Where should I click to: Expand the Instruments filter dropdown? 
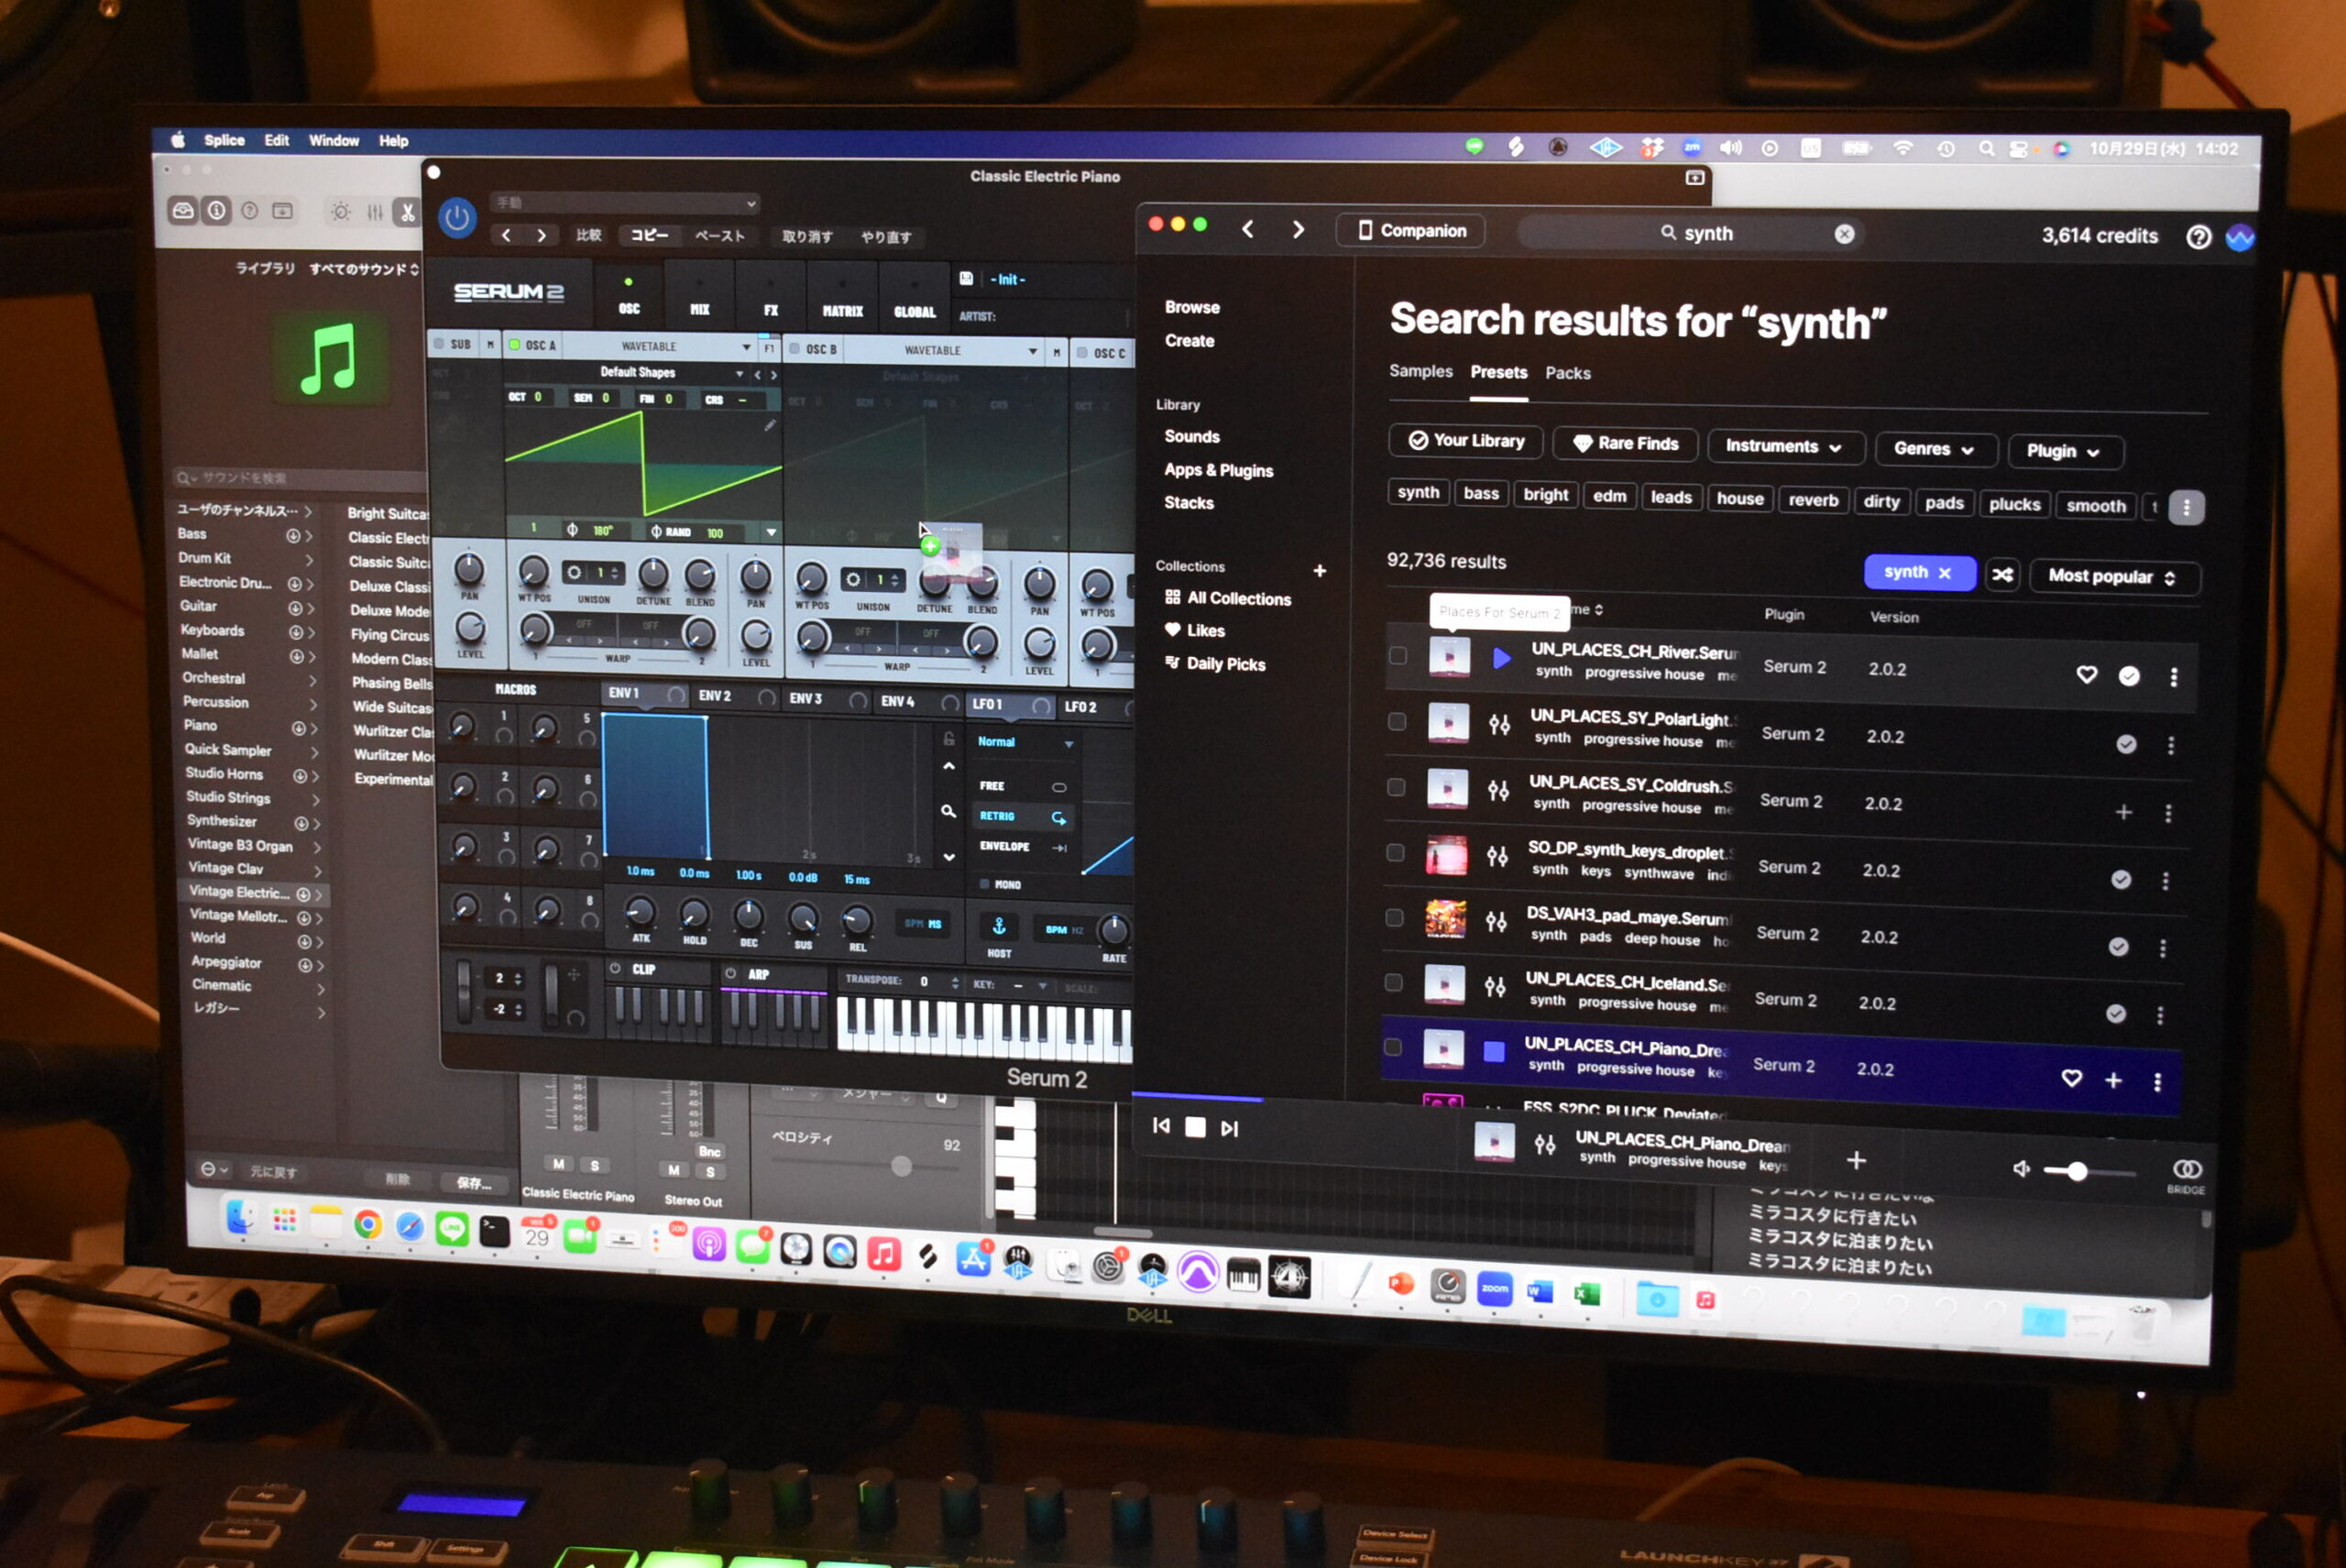[x=1784, y=447]
